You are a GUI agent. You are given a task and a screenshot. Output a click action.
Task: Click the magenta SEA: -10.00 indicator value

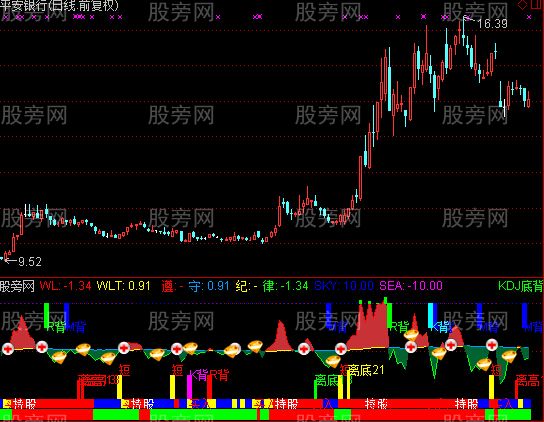tap(411, 286)
